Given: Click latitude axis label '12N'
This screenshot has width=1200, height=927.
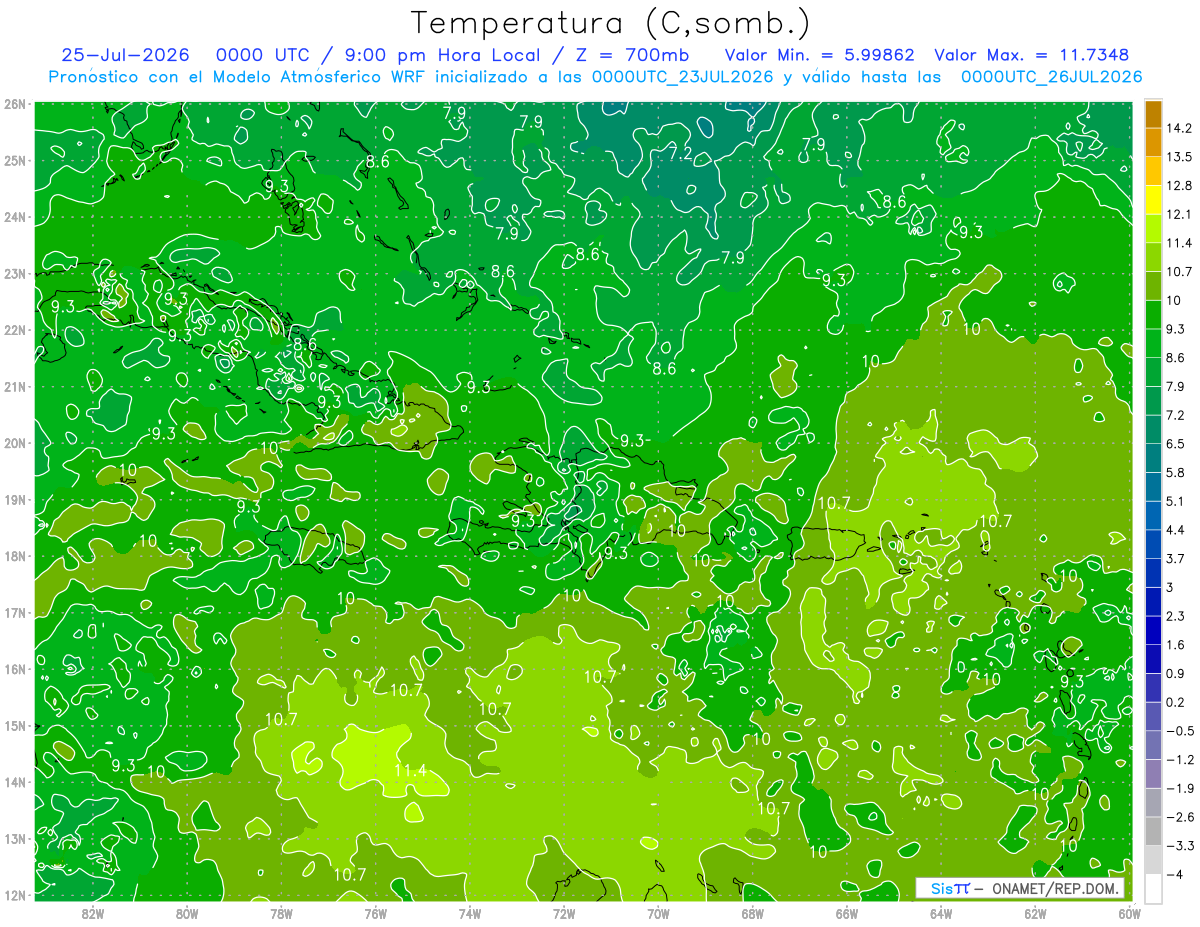Looking at the screenshot, I should pos(14,895).
